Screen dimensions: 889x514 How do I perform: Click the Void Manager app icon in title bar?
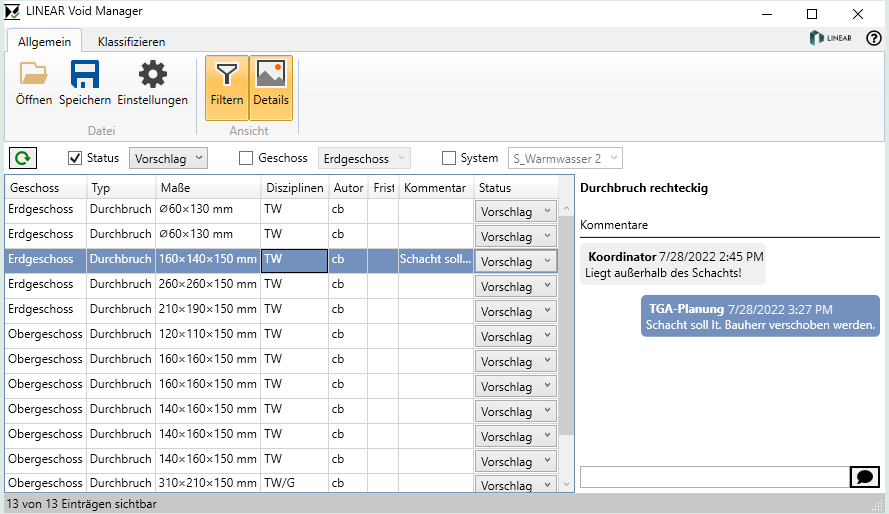[12, 11]
